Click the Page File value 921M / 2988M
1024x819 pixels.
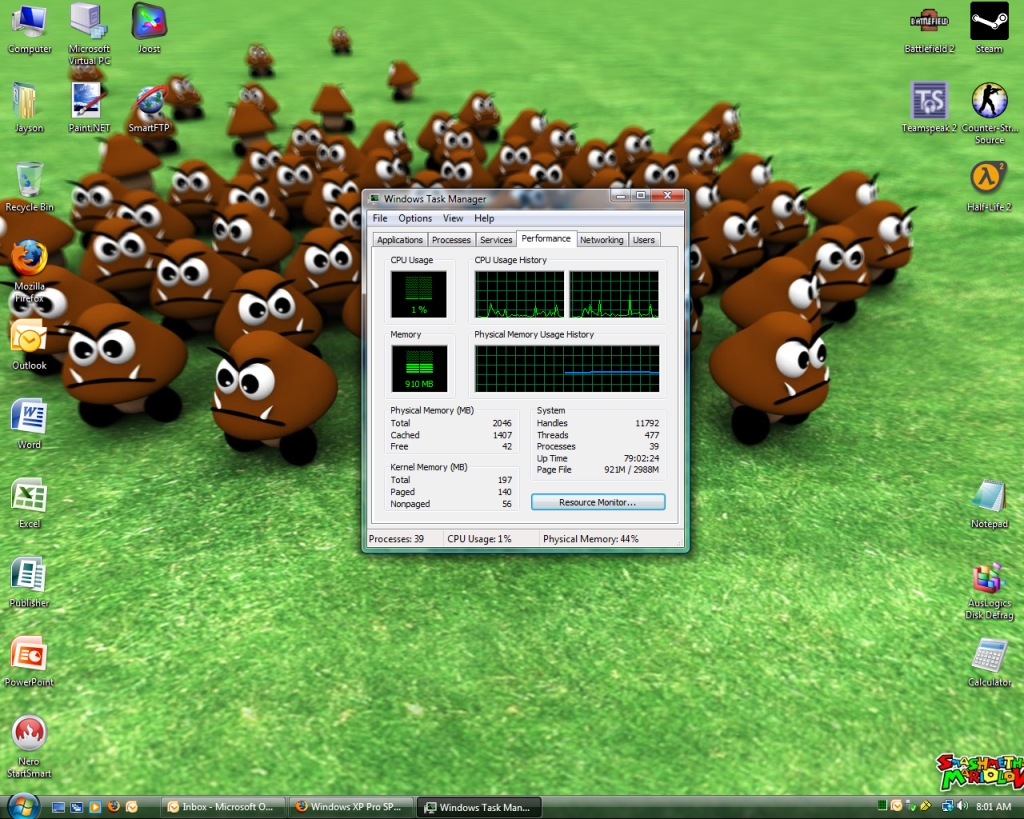click(x=632, y=470)
